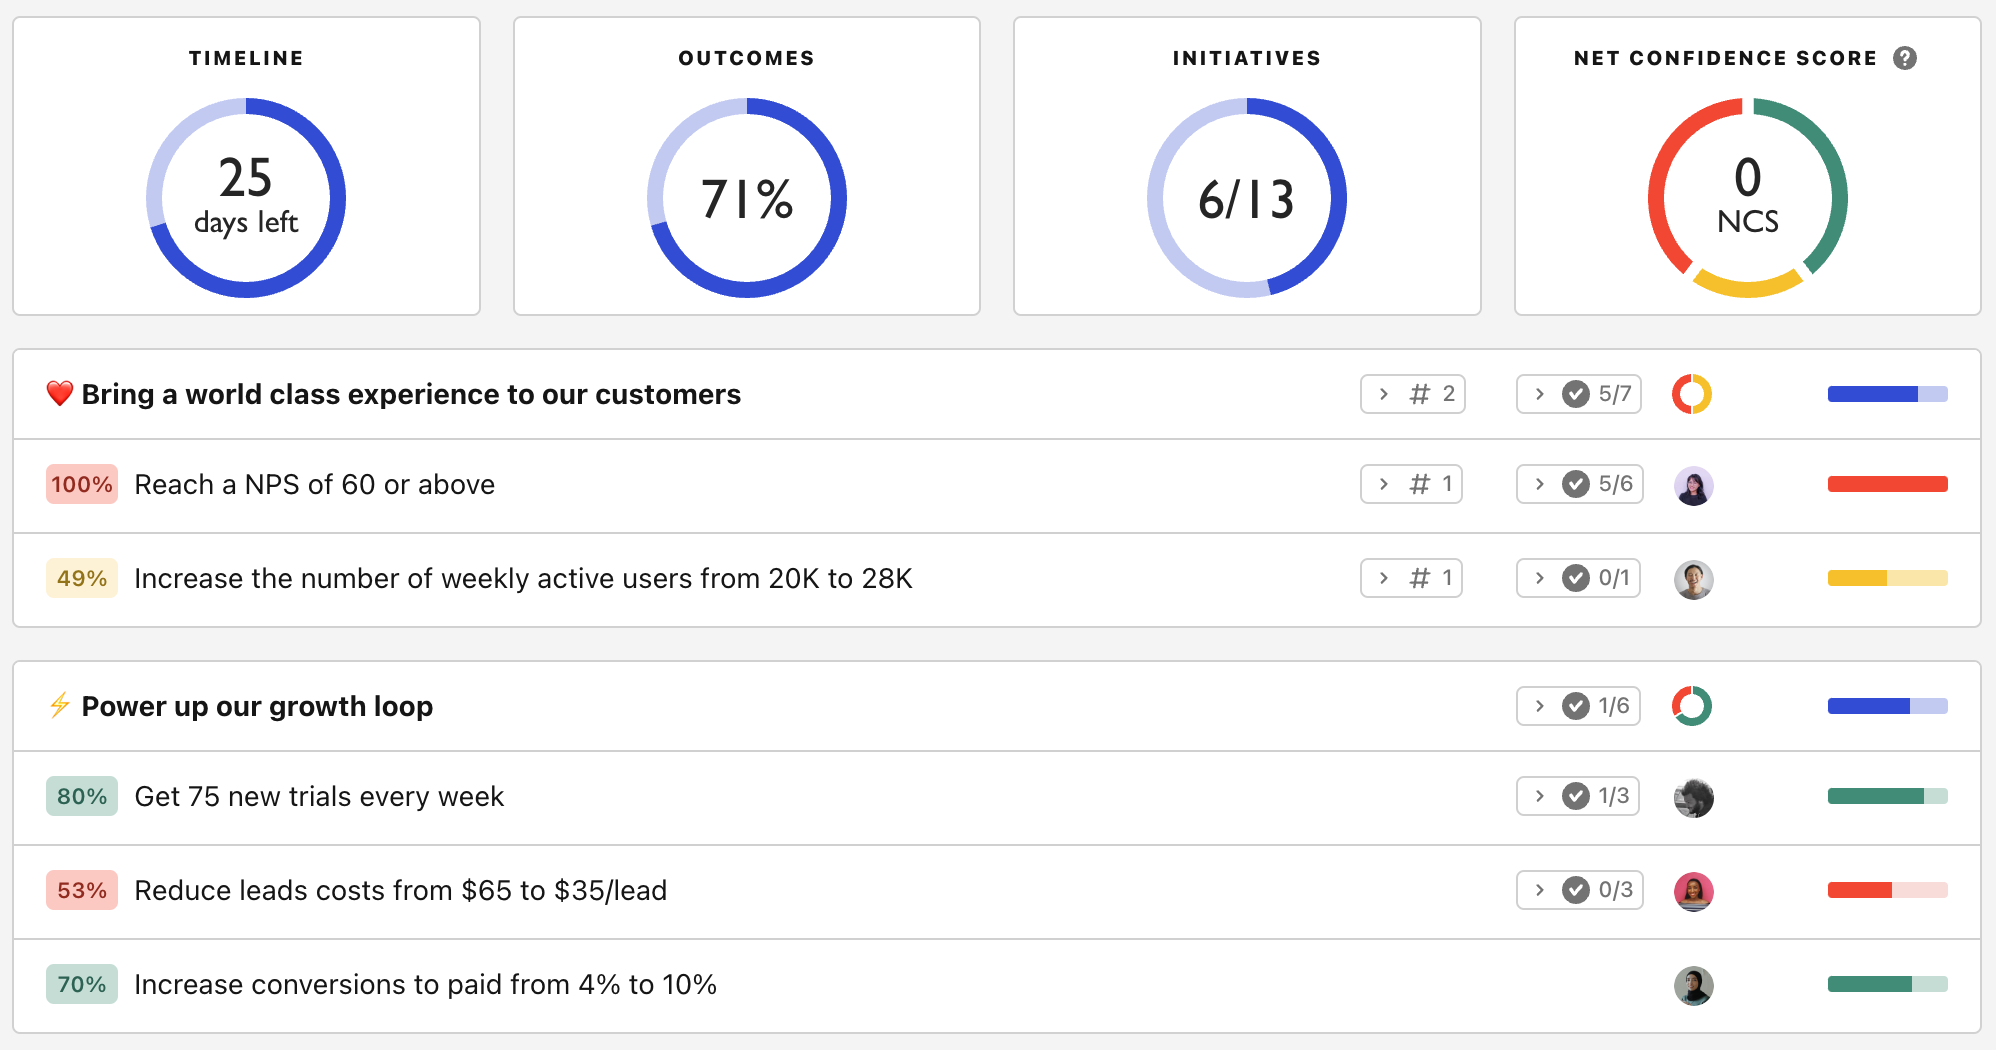The height and width of the screenshot is (1050, 1996).
Task: Click the red progress bar on leads costs row
Action: pyautogui.click(x=1887, y=890)
